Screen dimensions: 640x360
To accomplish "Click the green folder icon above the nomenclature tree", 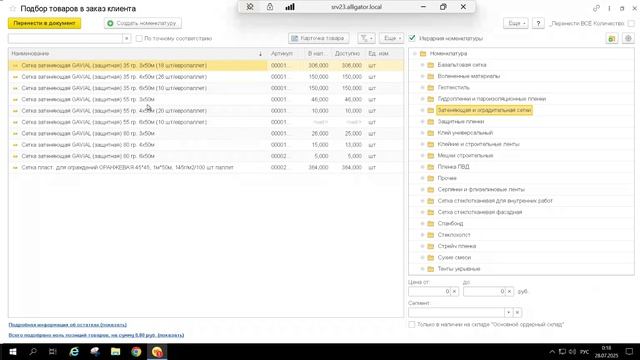I will (612, 38).
